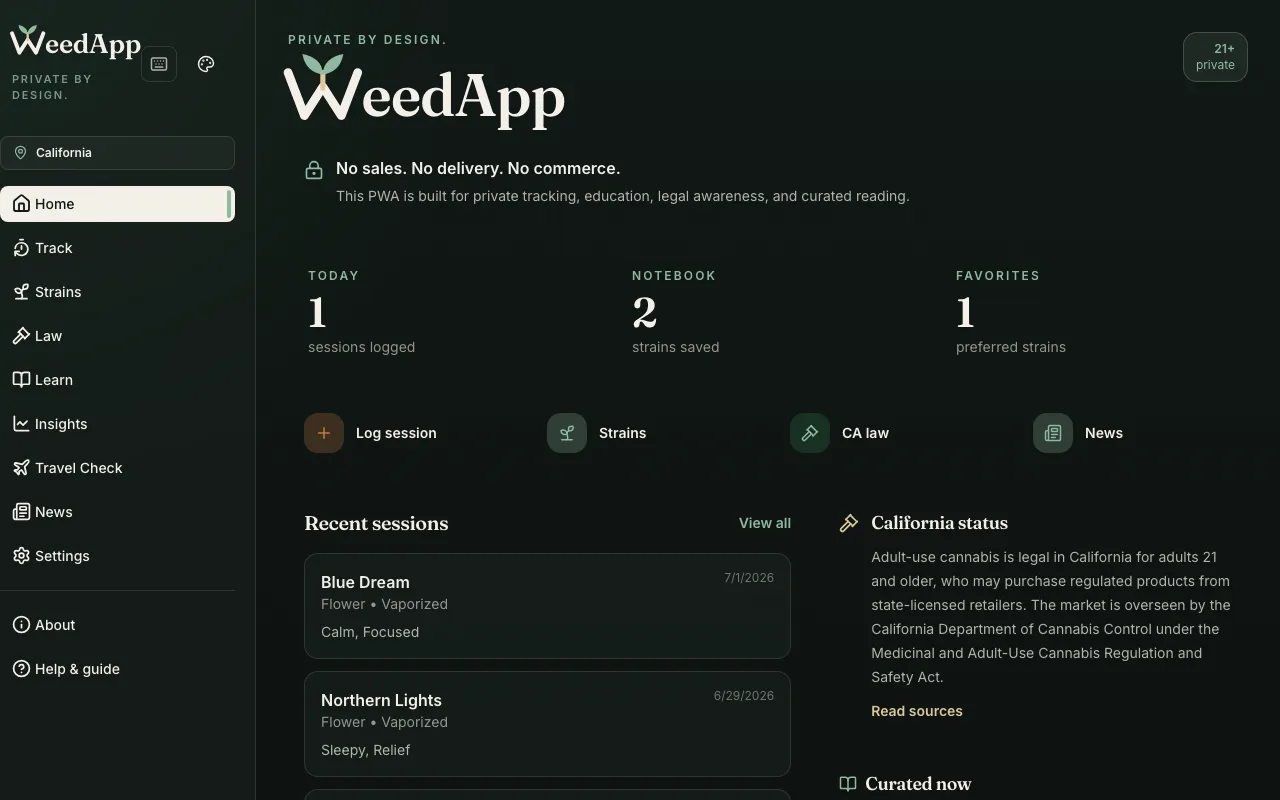Image resolution: width=1280 pixels, height=800 pixels.
Task: Click the Notebook strains saved stat
Action: click(x=675, y=312)
